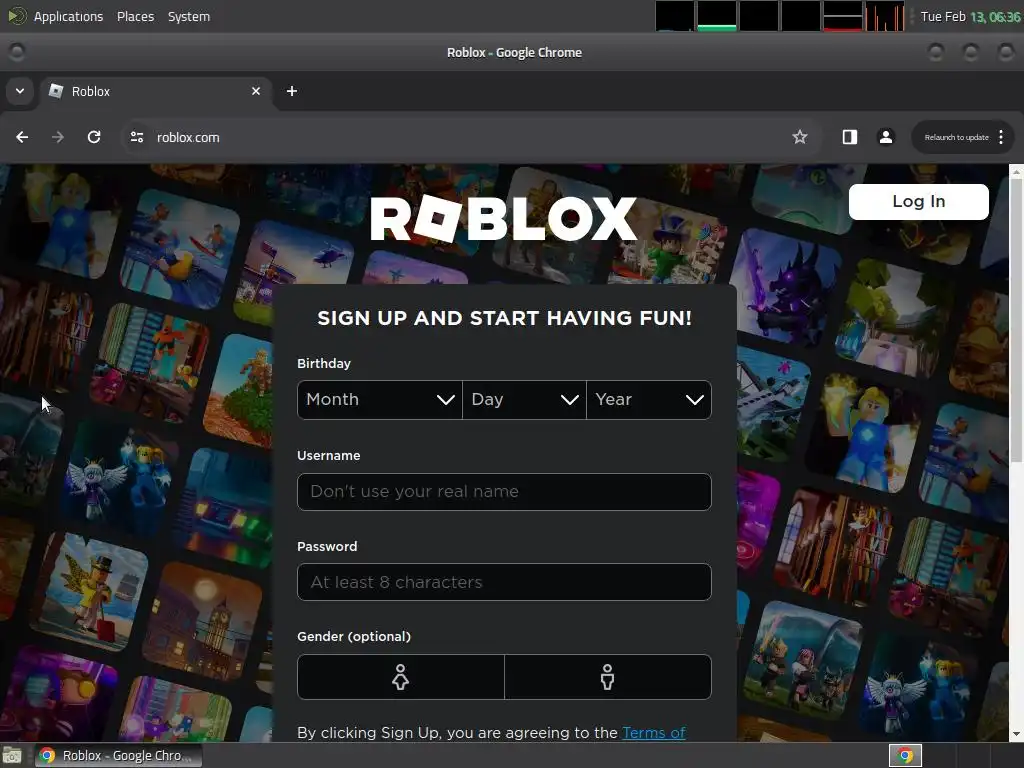
Task: Select the male gender icon
Action: (607, 677)
